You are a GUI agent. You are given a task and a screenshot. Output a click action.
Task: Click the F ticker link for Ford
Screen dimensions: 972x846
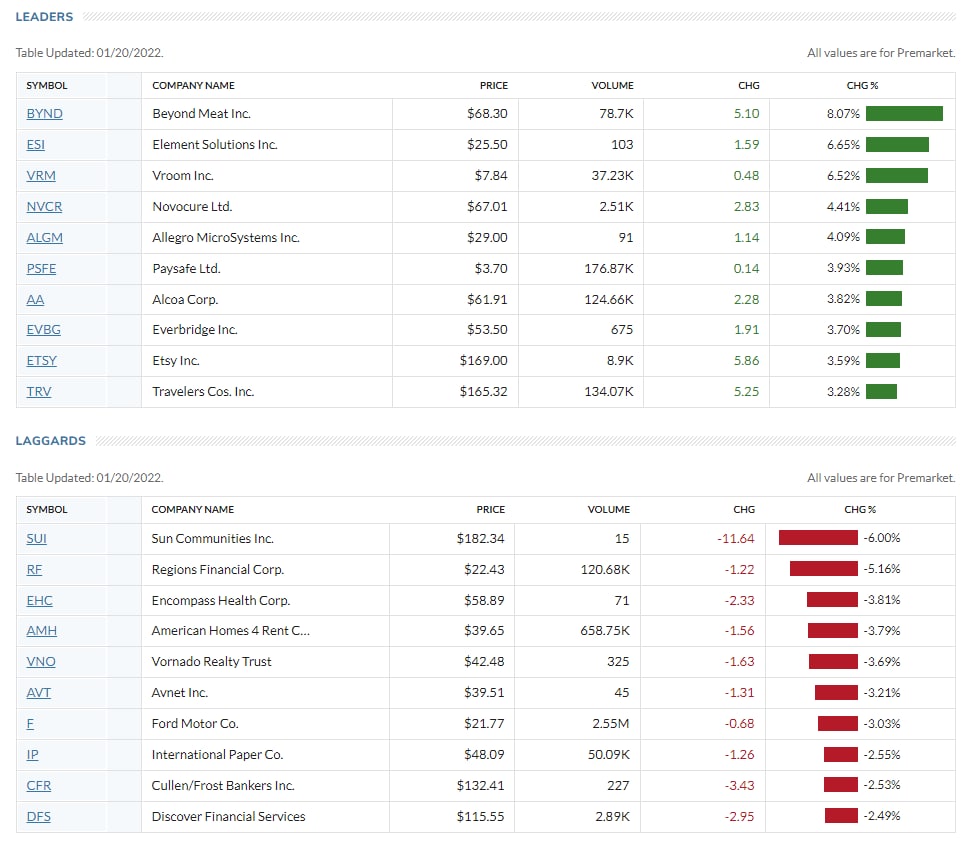tap(30, 724)
